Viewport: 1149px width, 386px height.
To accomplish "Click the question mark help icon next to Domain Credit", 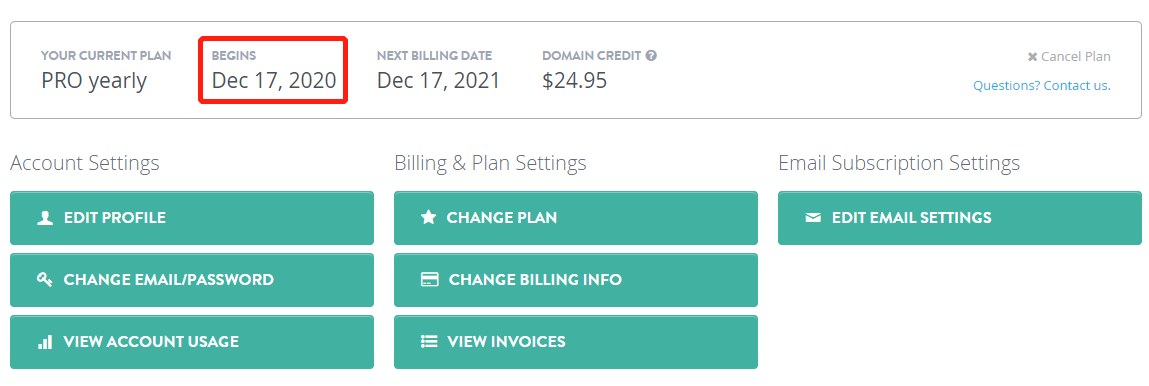I will [651, 55].
